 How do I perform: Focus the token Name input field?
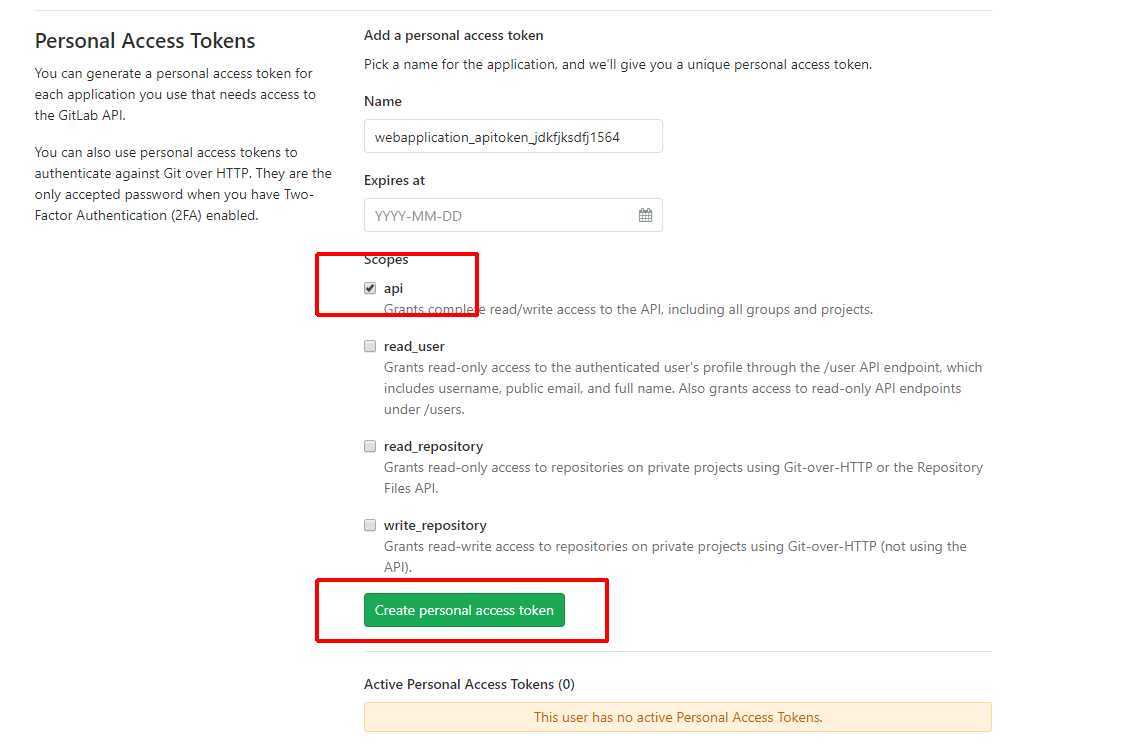tap(513, 137)
